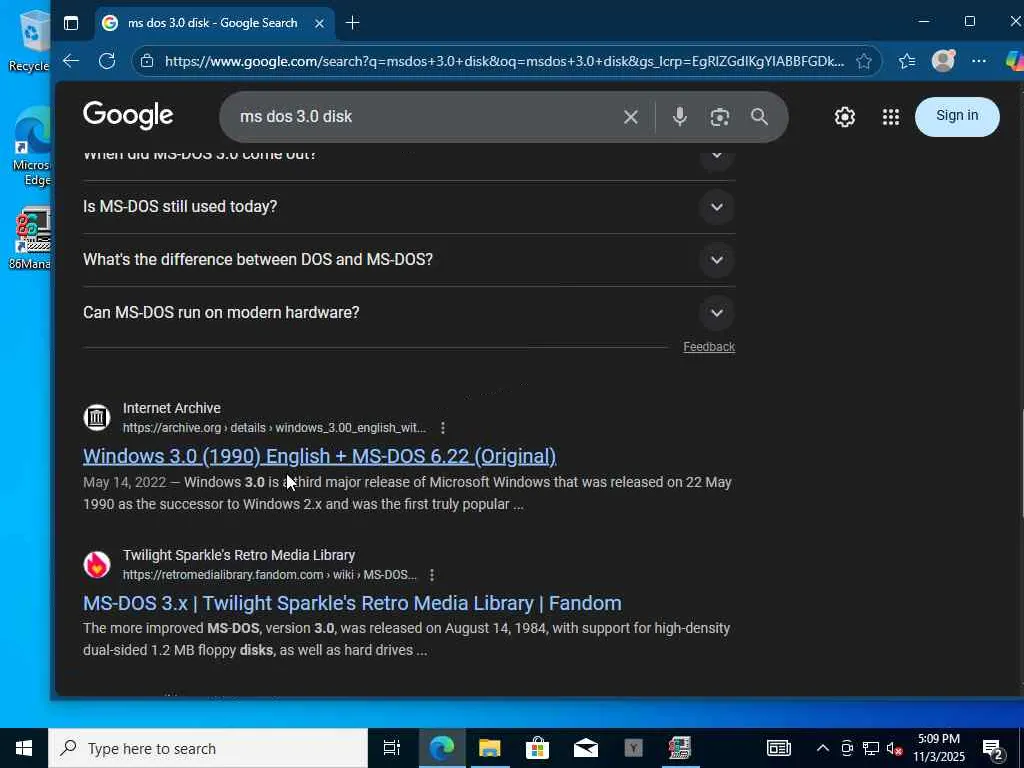The width and height of the screenshot is (1024, 768).
Task: Expand 'What's the difference between DOS and MS-DOS?'
Action: (716, 260)
